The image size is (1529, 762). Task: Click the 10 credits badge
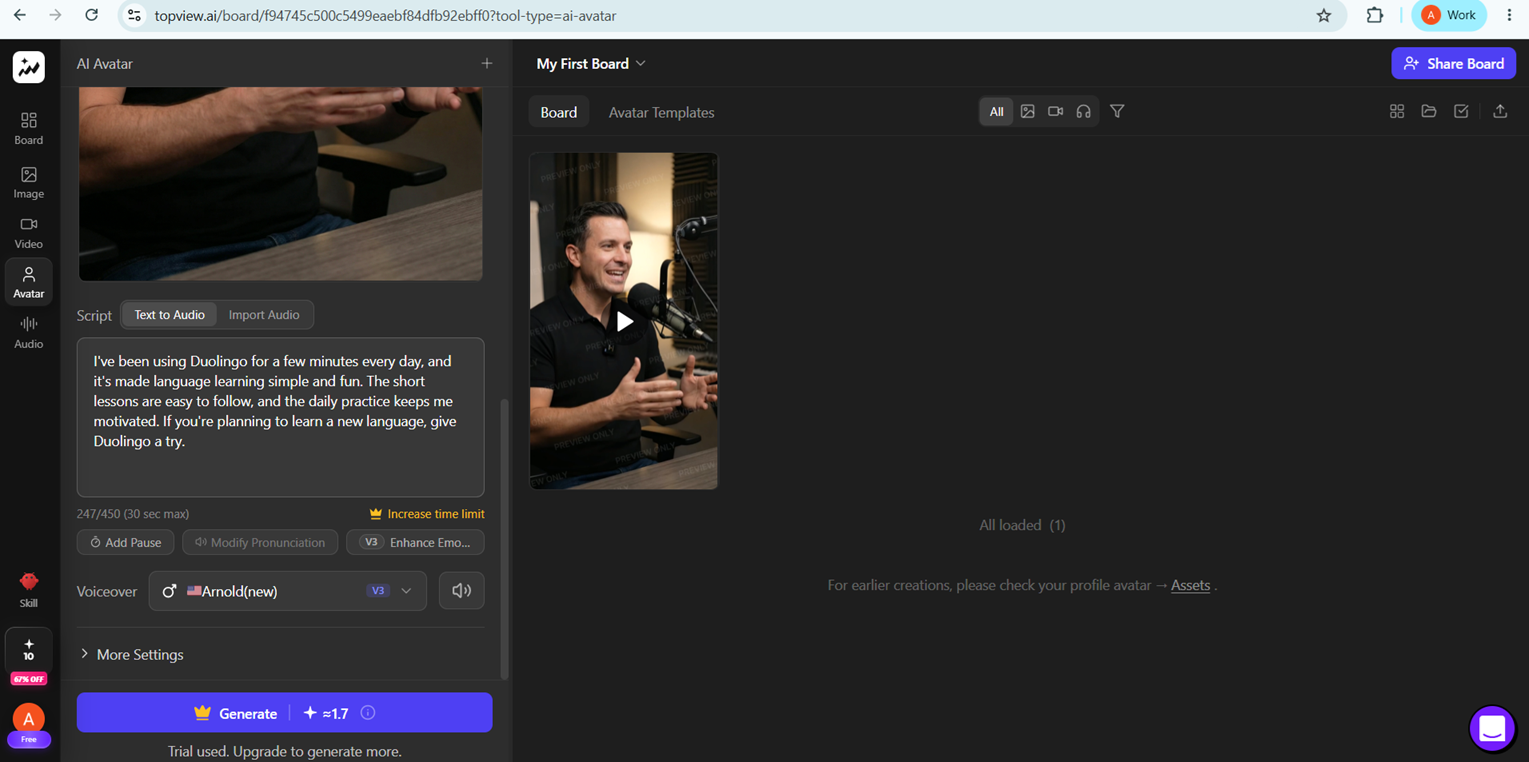28,650
